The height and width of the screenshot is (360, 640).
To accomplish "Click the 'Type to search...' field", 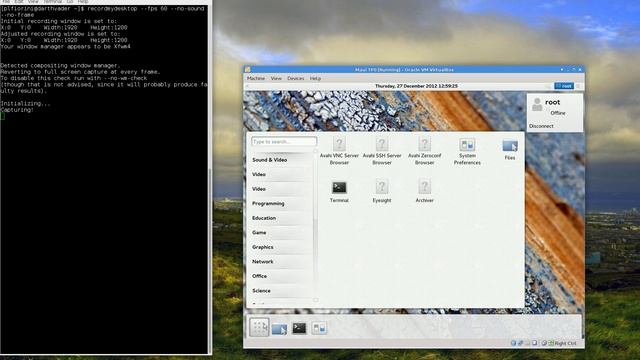I will coord(284,142).
